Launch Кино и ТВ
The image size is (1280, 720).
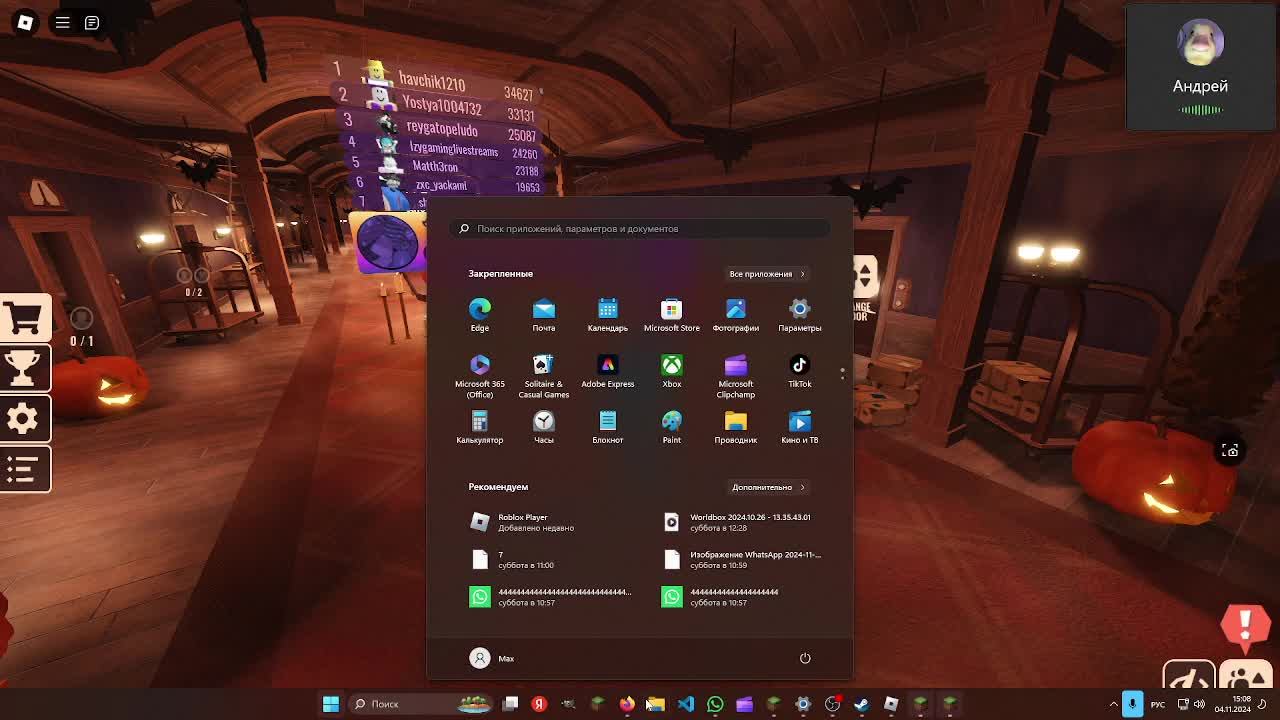[x=800, y=426]
